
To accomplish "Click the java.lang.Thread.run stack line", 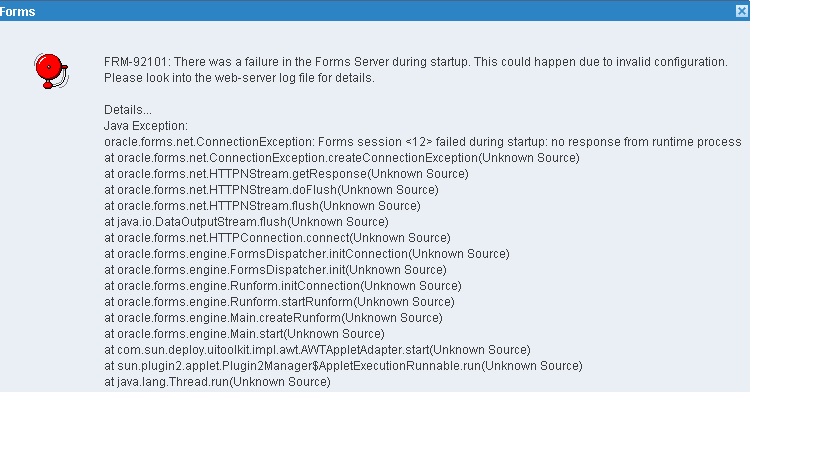I will click(x=217, y=382).
